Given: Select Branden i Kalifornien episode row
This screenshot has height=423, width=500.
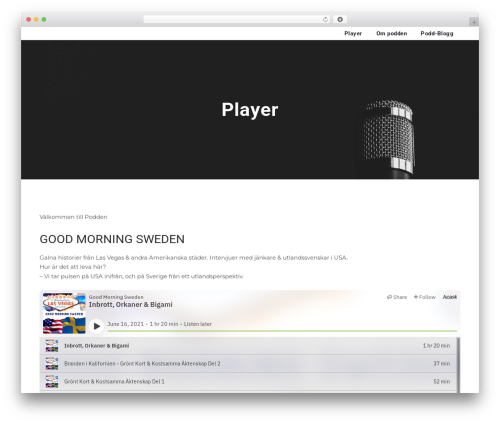Looking at the screenshot, I should (x=248, y=364).
